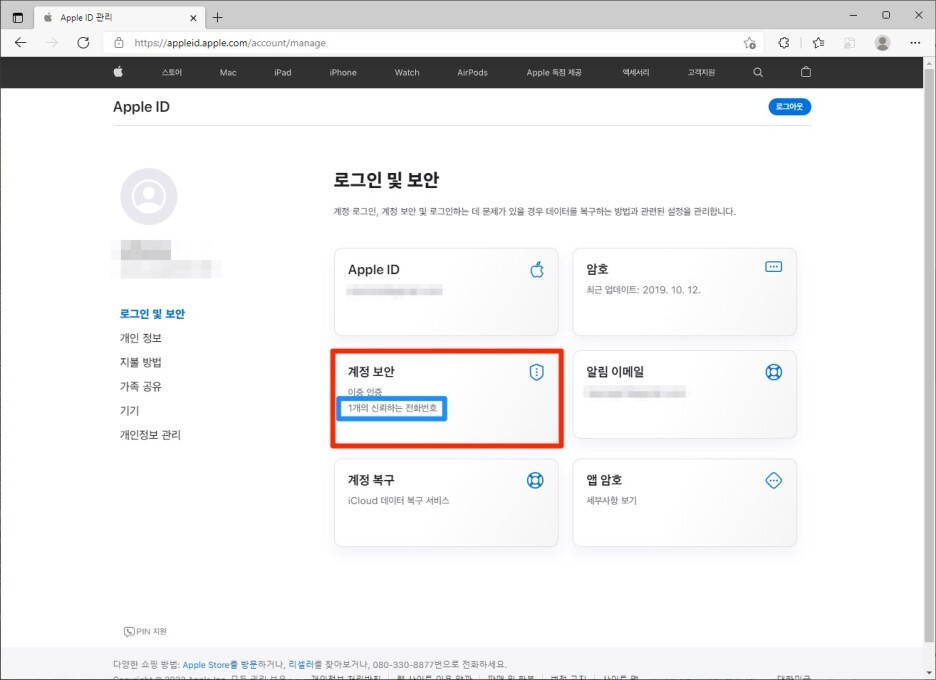Screen dimensions: 936x680
Task: Open browser settings three-dot menu
Action: pyautogui.click(x=915, y=42)
